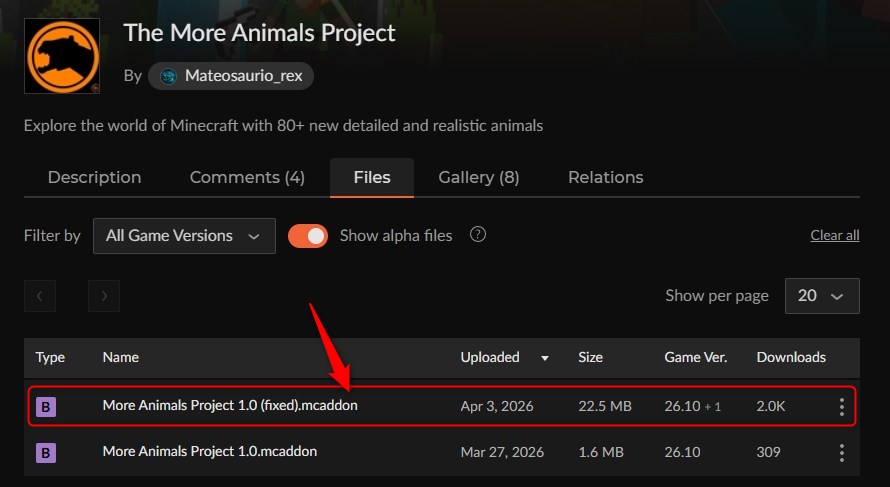
Task: Click the Clear all link
Action: tap(834, 235)
